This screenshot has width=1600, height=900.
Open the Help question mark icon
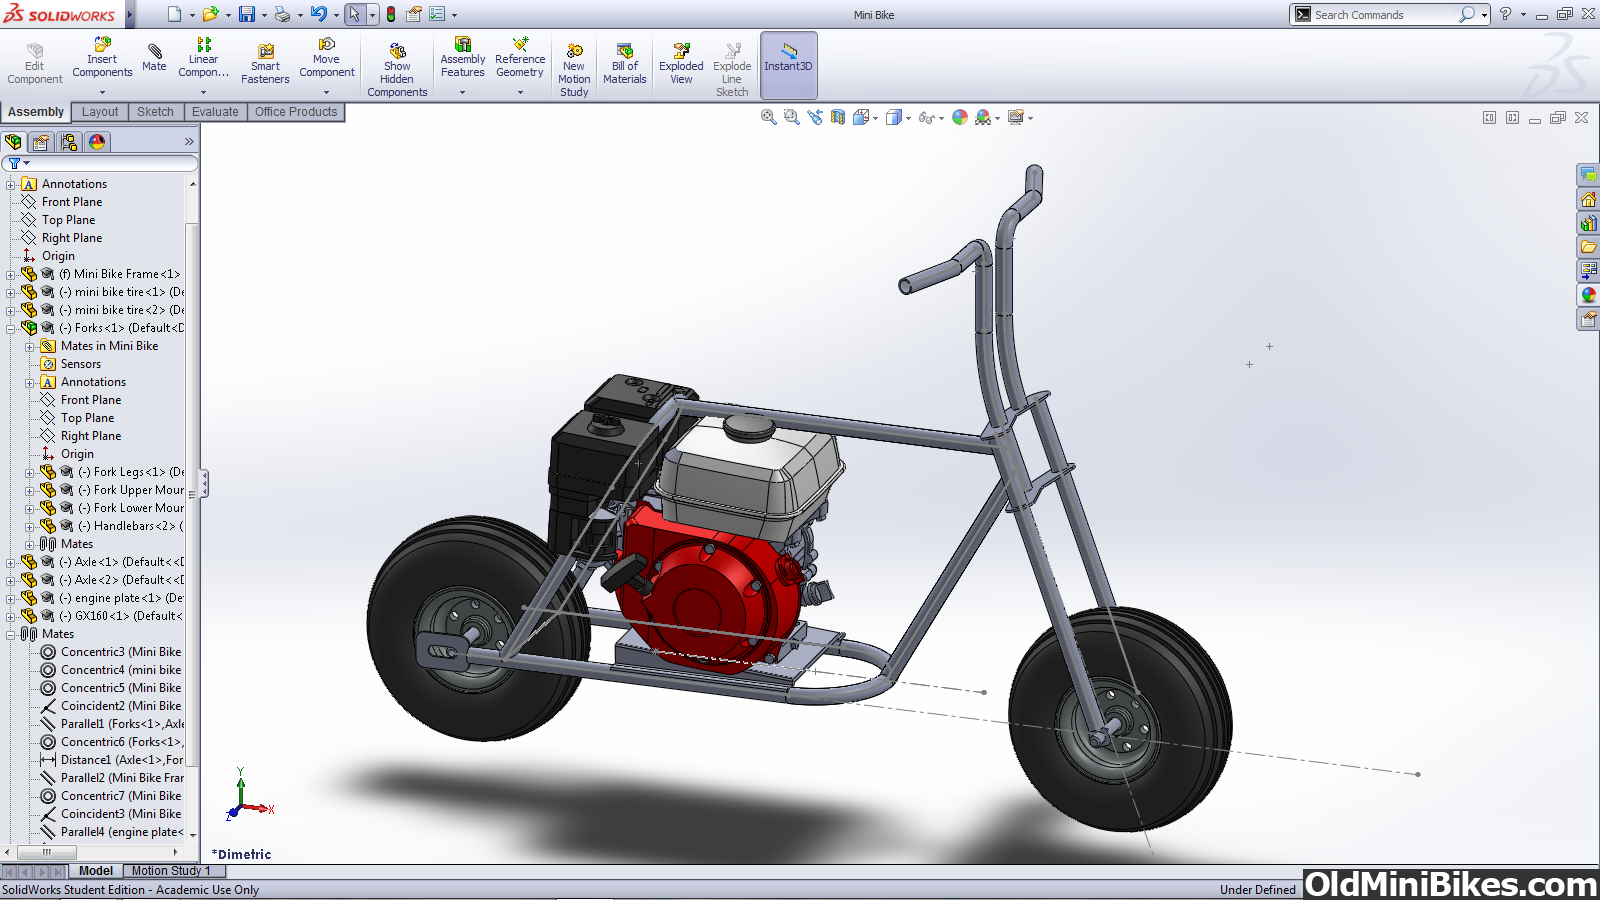click(x=1505, y=14)
